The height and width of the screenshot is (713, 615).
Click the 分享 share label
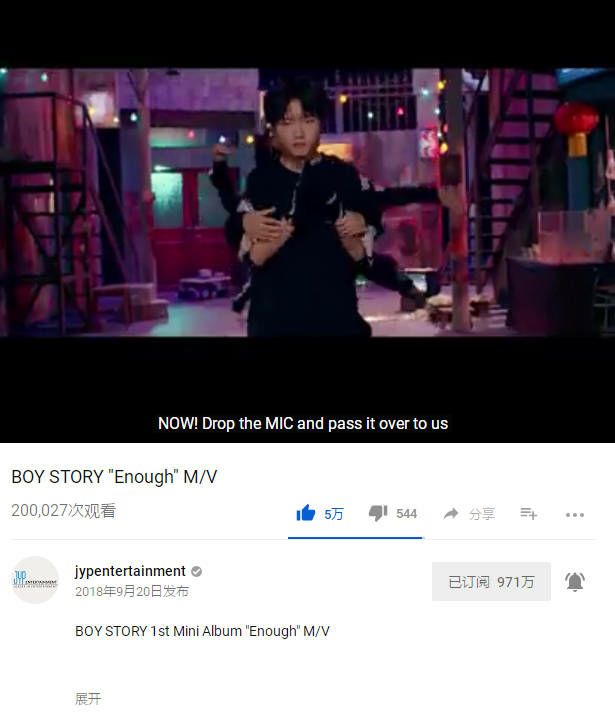(482, 514)
